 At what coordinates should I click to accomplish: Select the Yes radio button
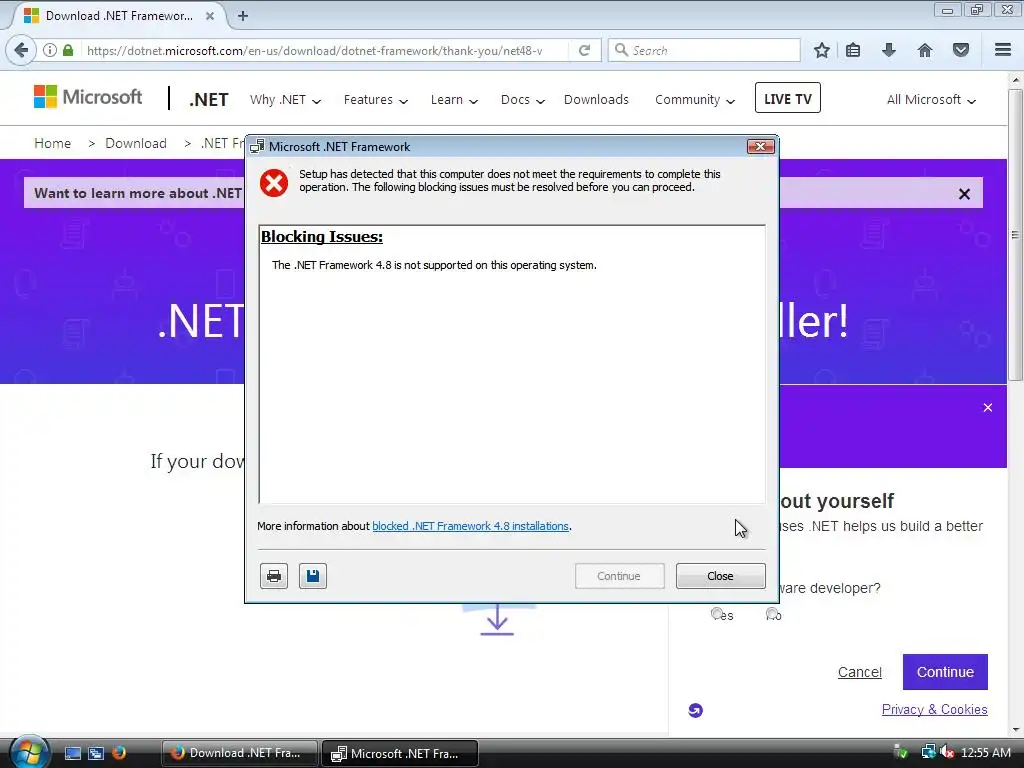[717, 613]
